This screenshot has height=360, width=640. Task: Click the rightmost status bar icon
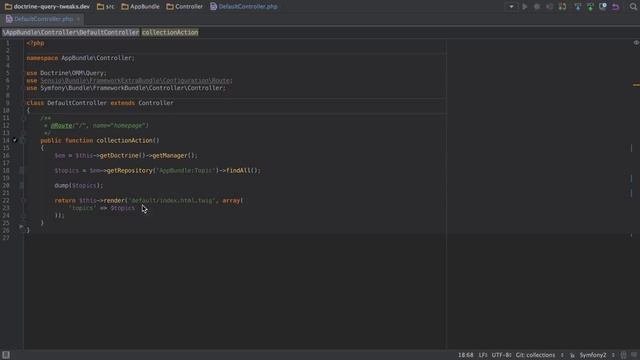coord(634,355)
